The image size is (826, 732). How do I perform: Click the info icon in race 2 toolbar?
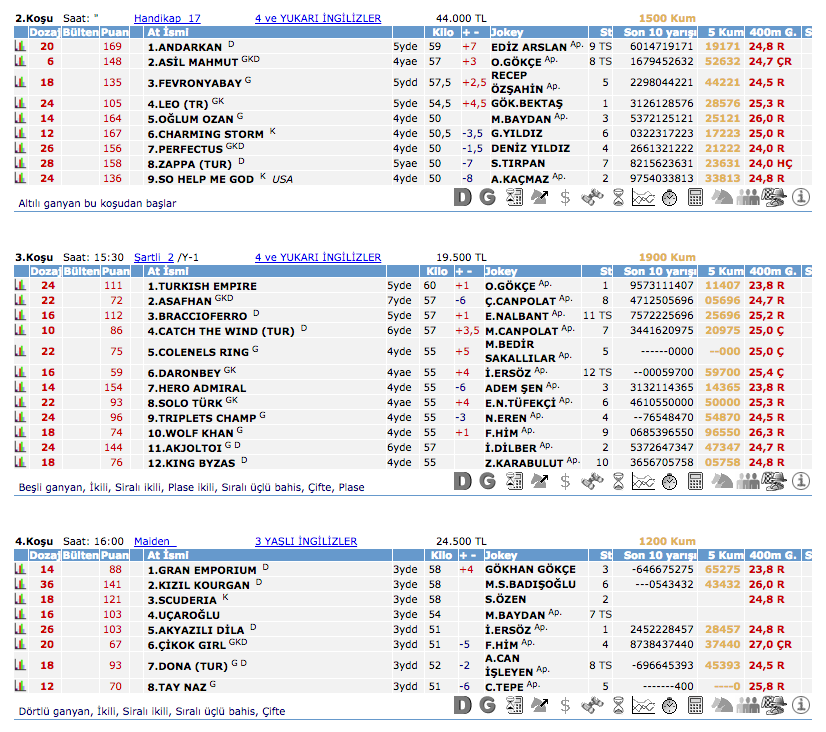click(x=800, y=197)
